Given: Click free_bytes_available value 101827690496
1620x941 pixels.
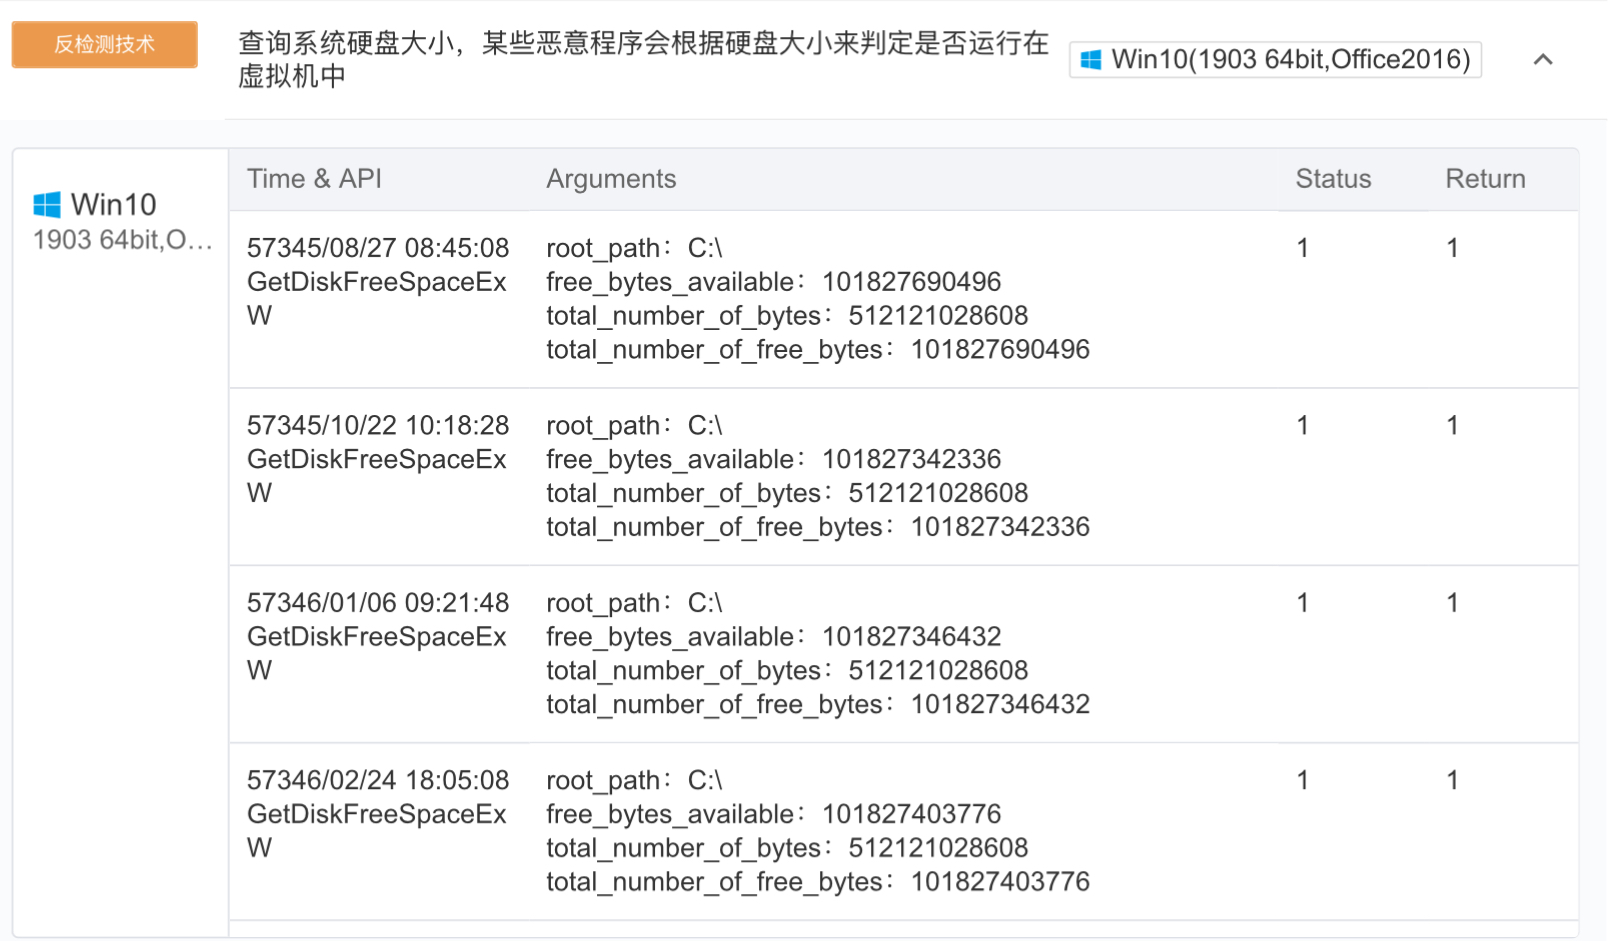Looking at the screenshot, I should coord(911,282).
